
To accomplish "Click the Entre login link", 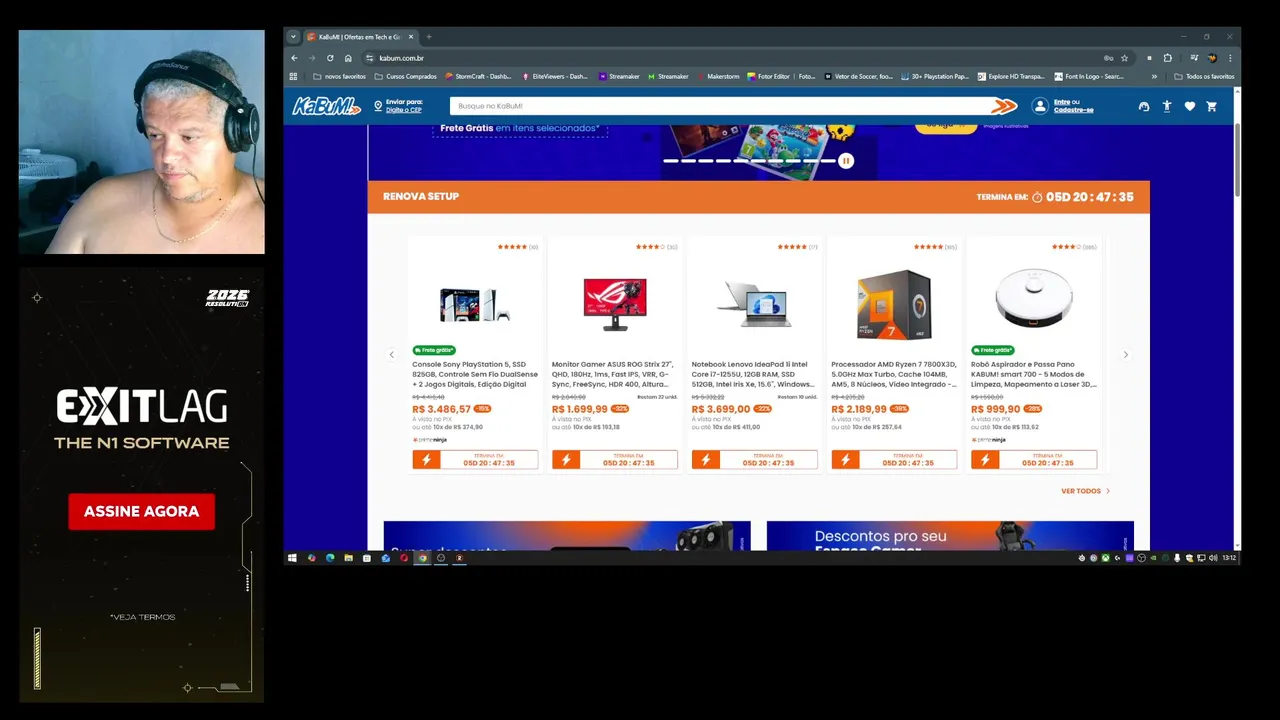I will pyautogui.click(x=1062, y=102).
